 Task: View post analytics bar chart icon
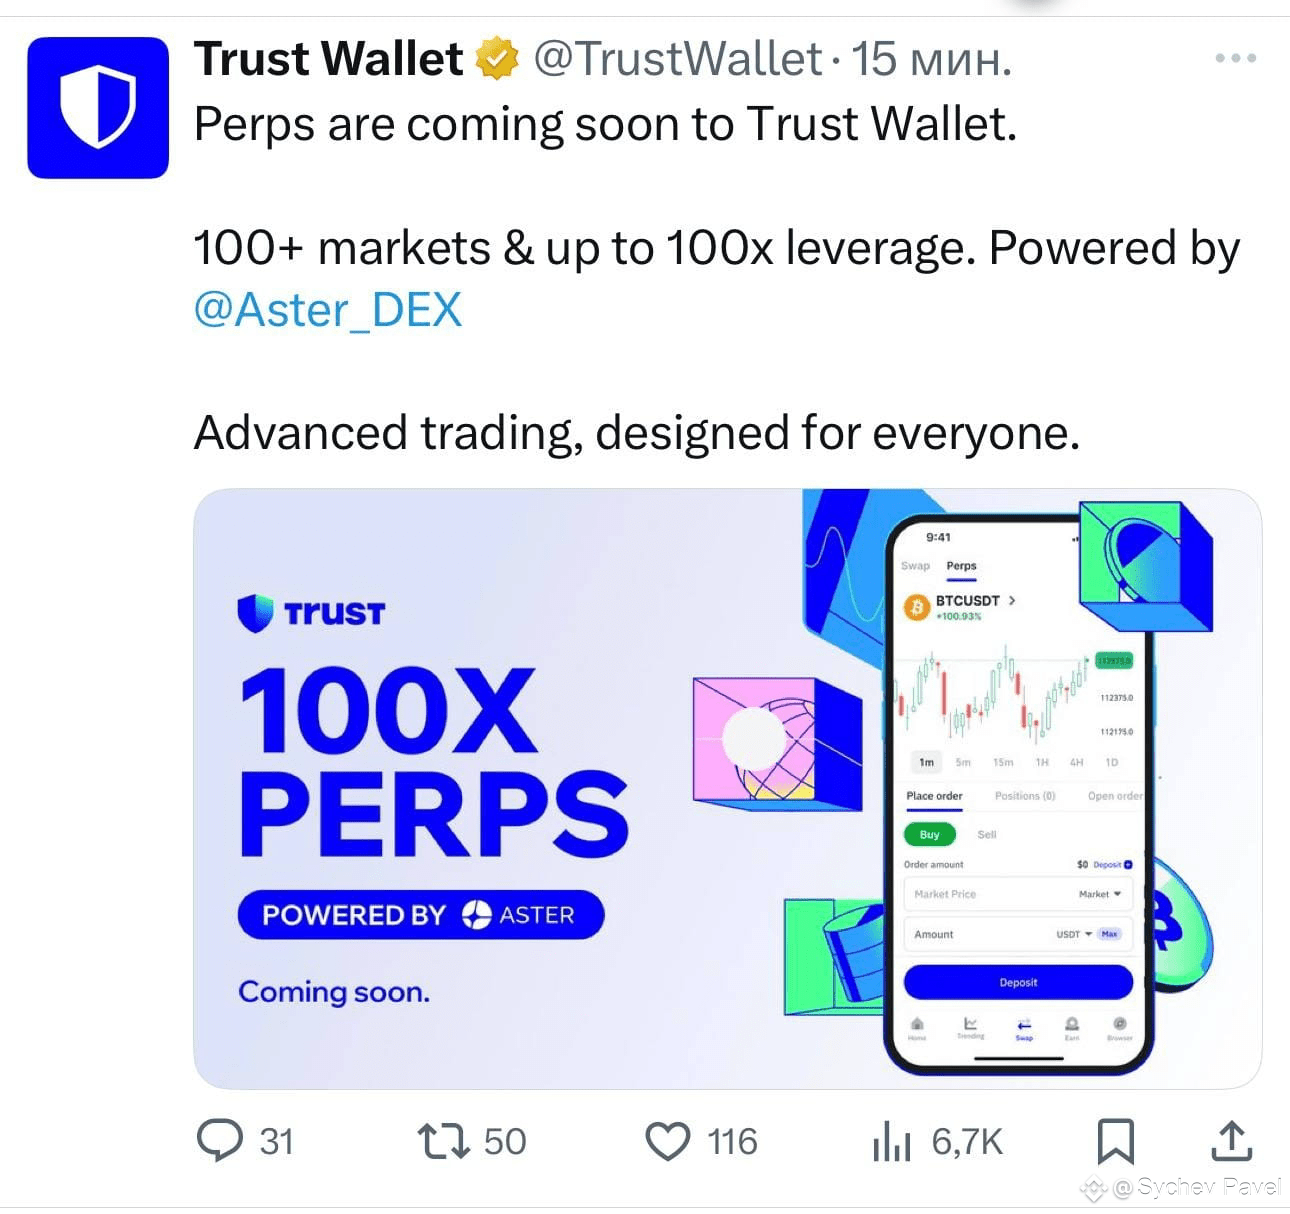coord(891,1141)
